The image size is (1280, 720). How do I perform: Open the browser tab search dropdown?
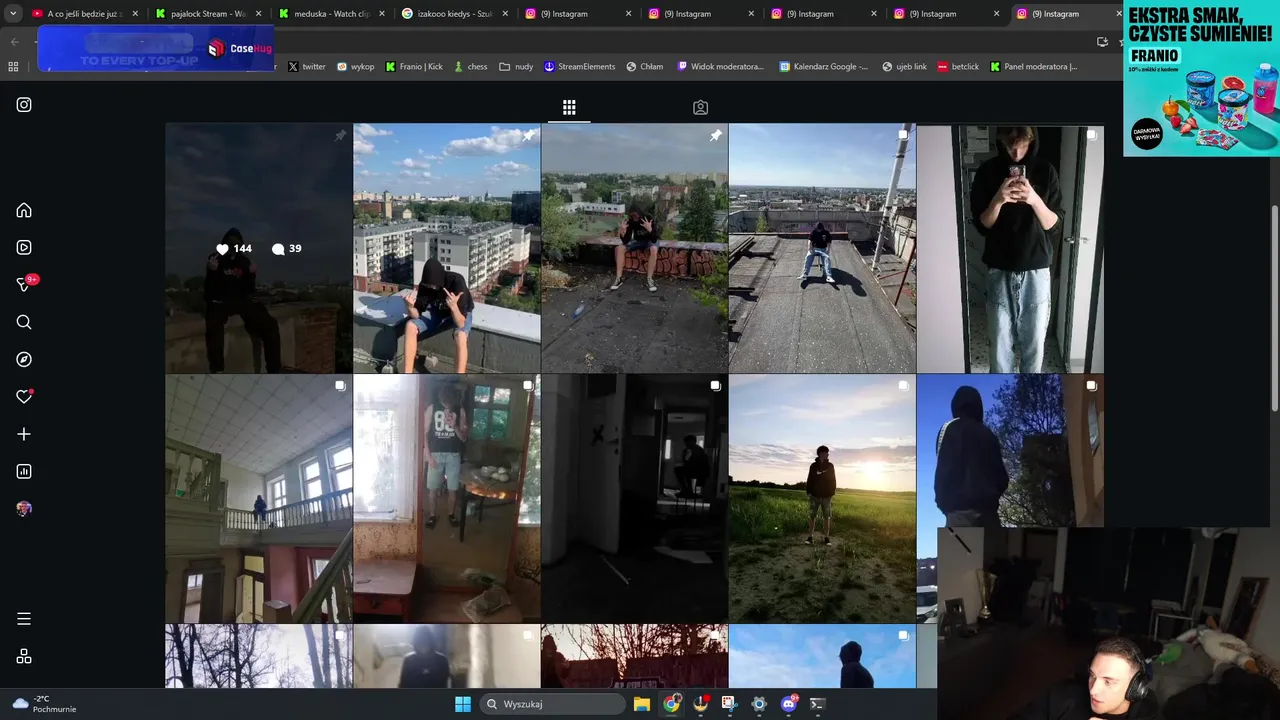(13, 14)
